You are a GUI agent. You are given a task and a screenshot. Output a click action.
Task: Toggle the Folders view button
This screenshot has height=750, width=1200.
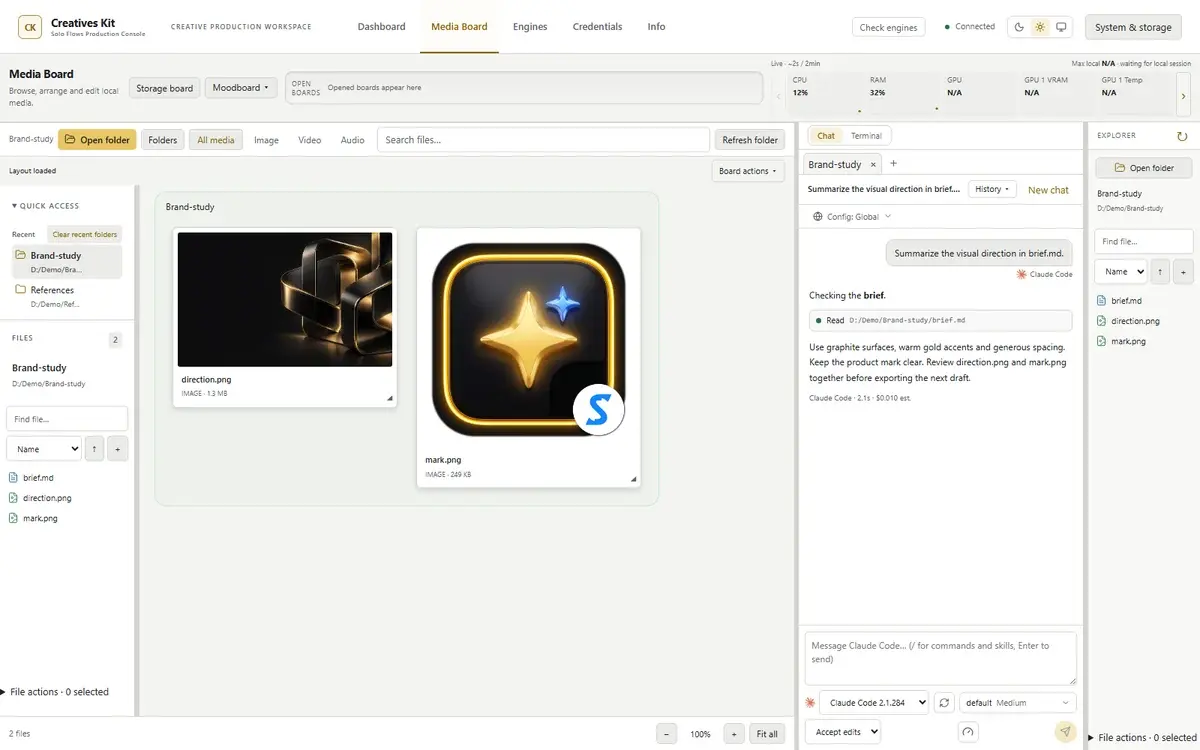click(163, 140)
